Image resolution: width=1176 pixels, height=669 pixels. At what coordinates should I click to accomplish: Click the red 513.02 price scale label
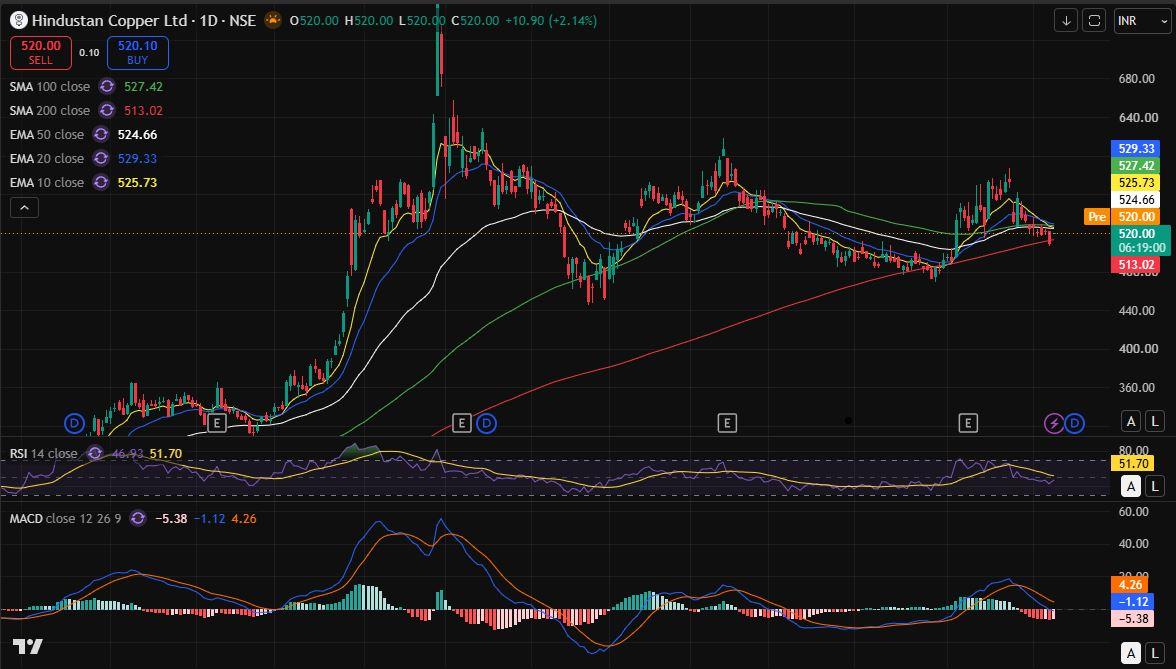[x=1136, y=264]
